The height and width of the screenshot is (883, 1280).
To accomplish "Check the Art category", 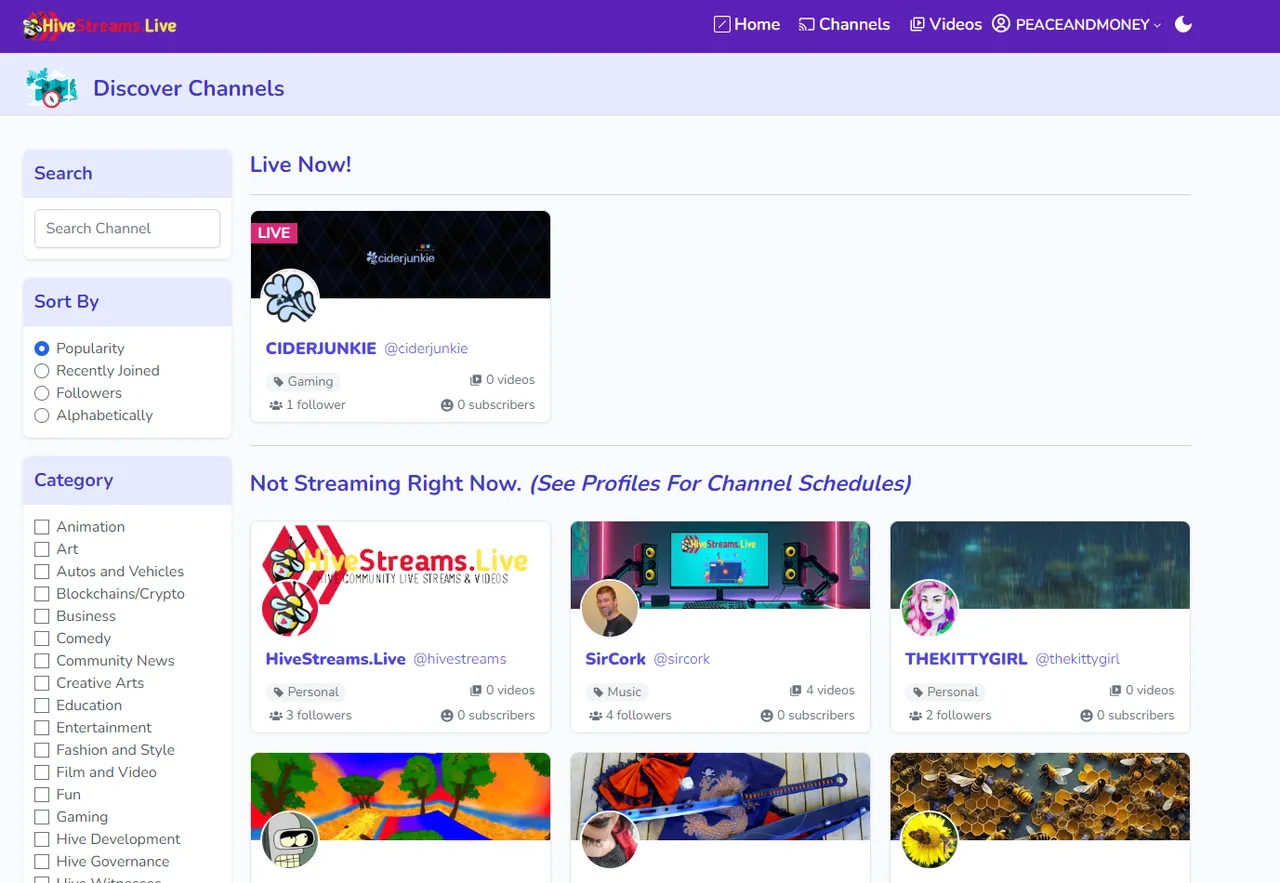I will tap(42, 549).
